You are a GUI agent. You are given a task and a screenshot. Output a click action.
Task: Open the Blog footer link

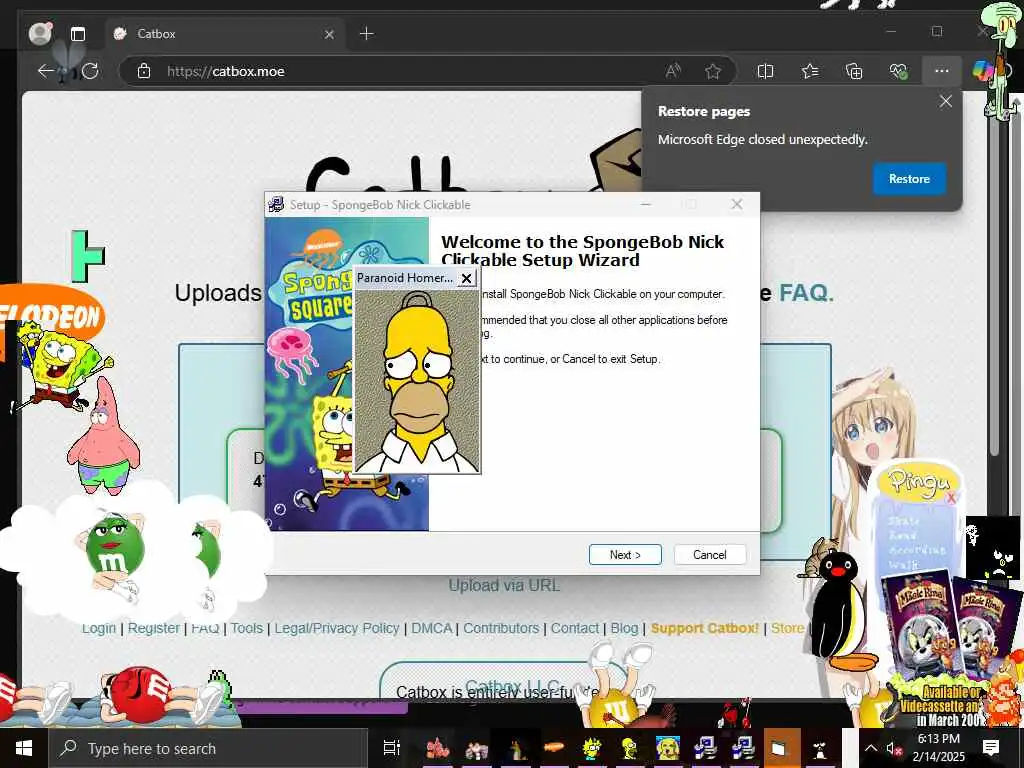point(624,628)
